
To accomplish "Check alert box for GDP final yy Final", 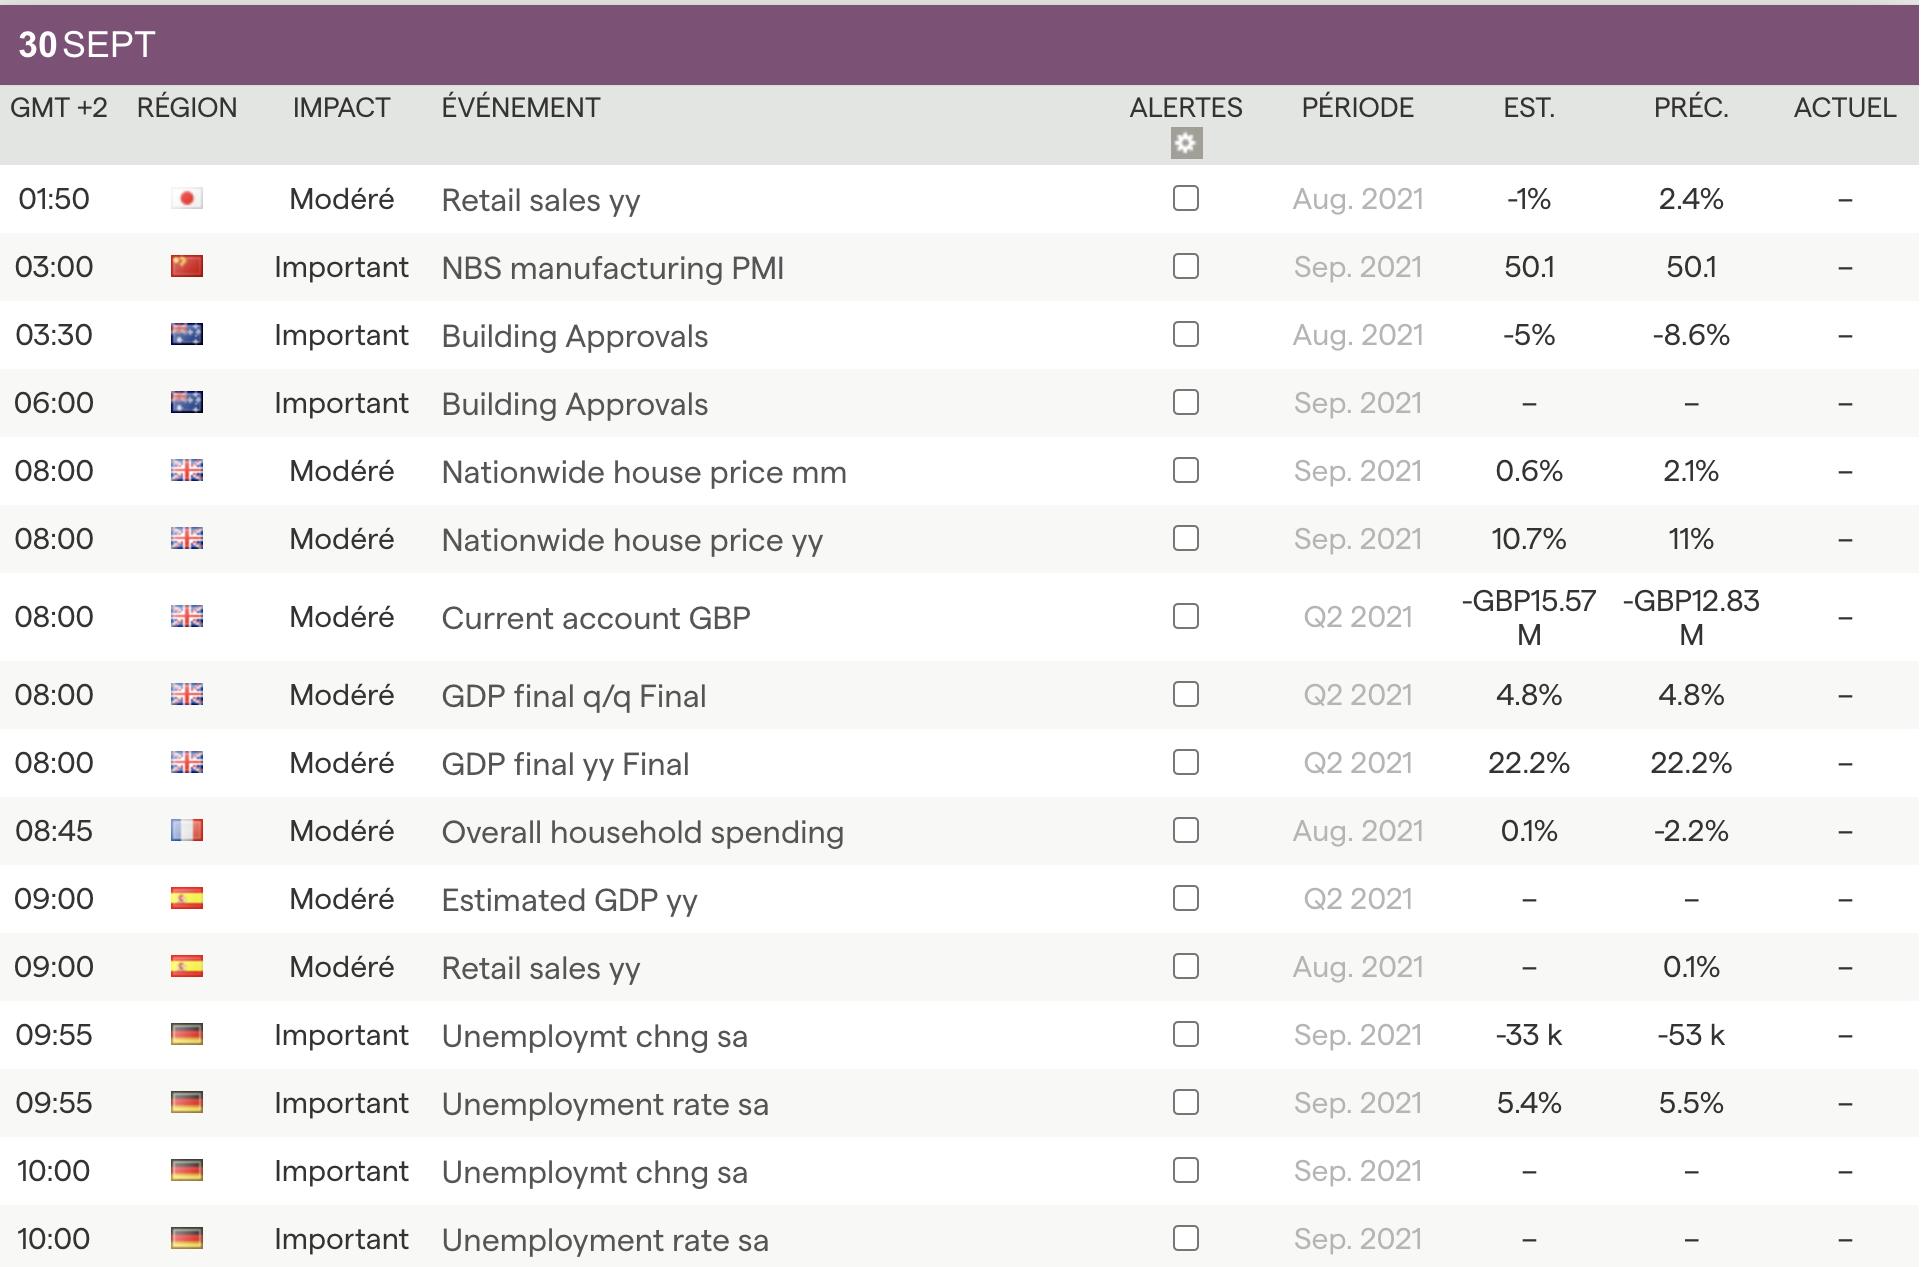I will pos(1186,763).
